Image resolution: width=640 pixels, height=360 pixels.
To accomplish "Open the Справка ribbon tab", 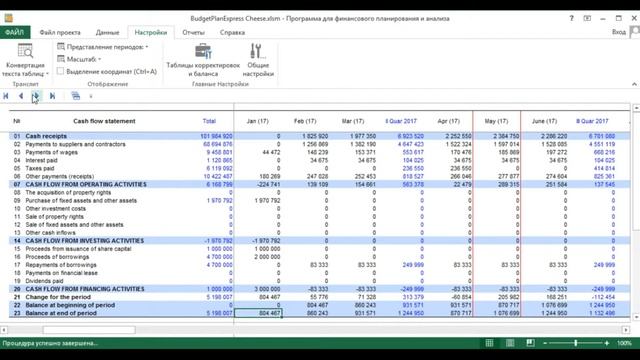I will 232,33.
